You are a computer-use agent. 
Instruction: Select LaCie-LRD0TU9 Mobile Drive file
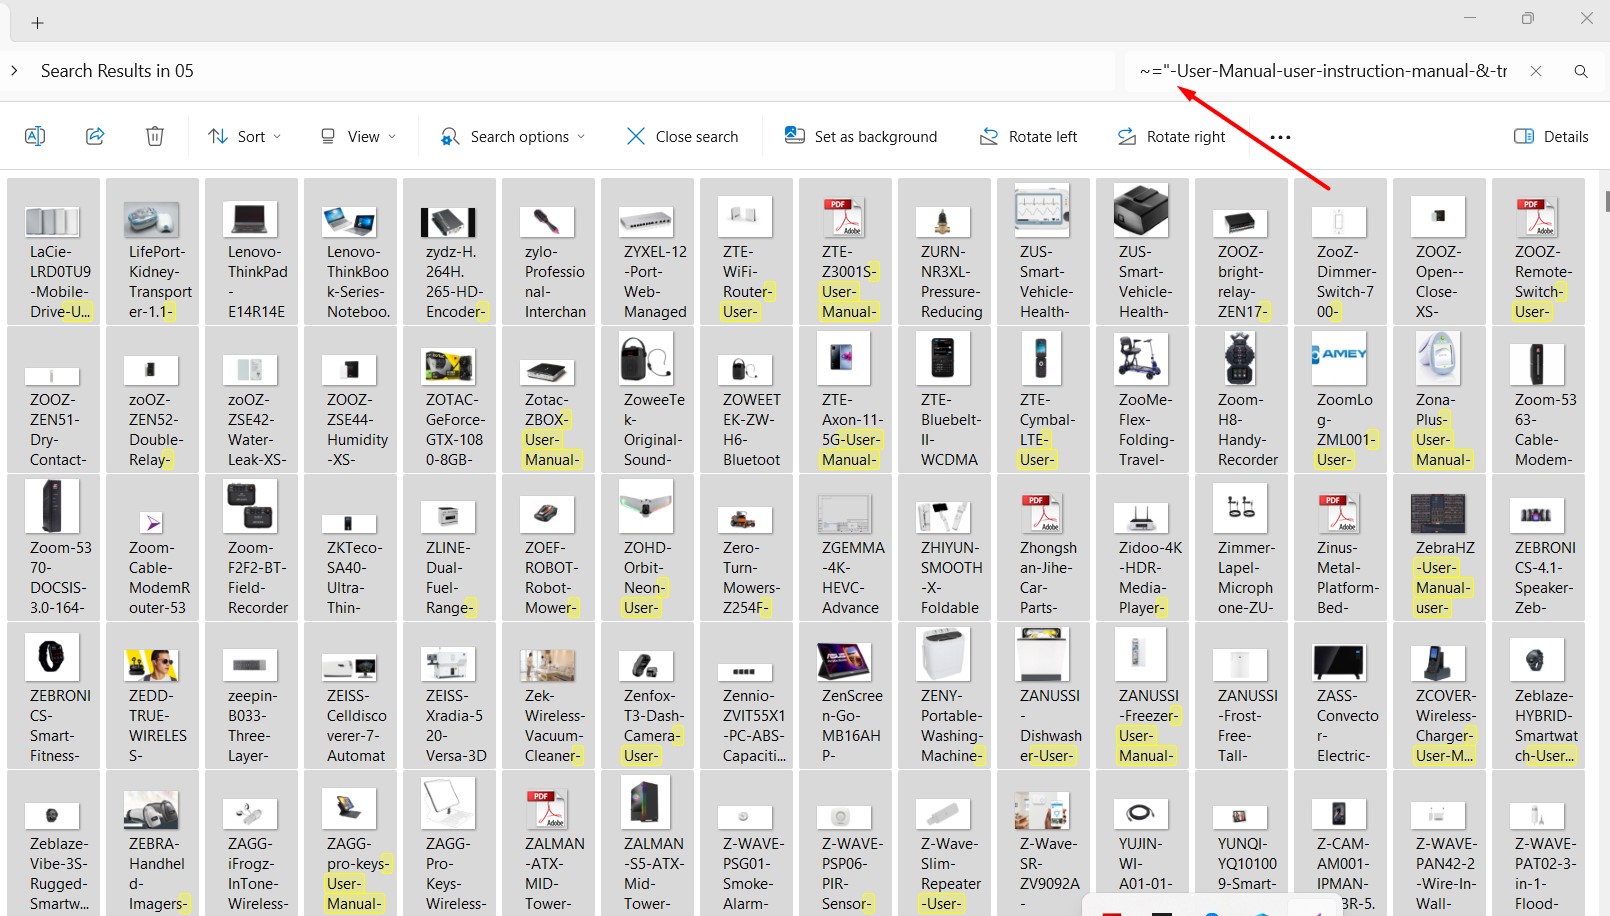[x=54, y=252]
